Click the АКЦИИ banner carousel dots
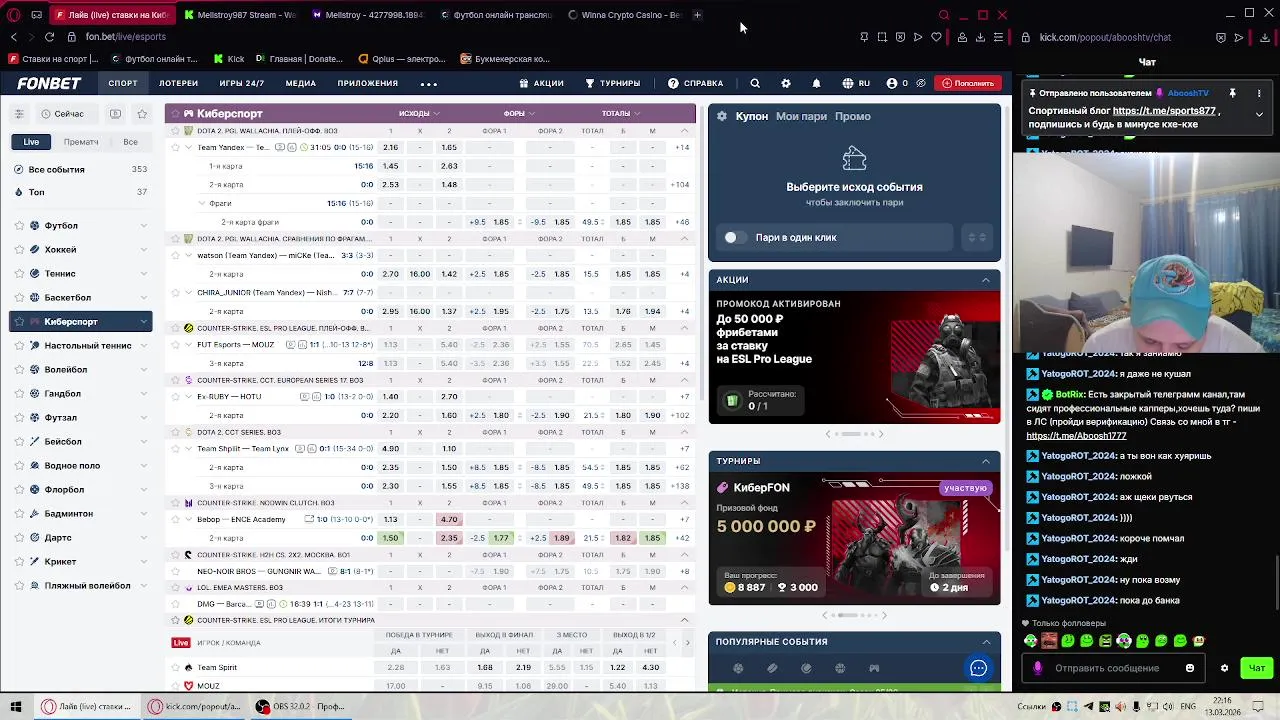The width and height of the screenshot is (1280, 720). point(854,434)
